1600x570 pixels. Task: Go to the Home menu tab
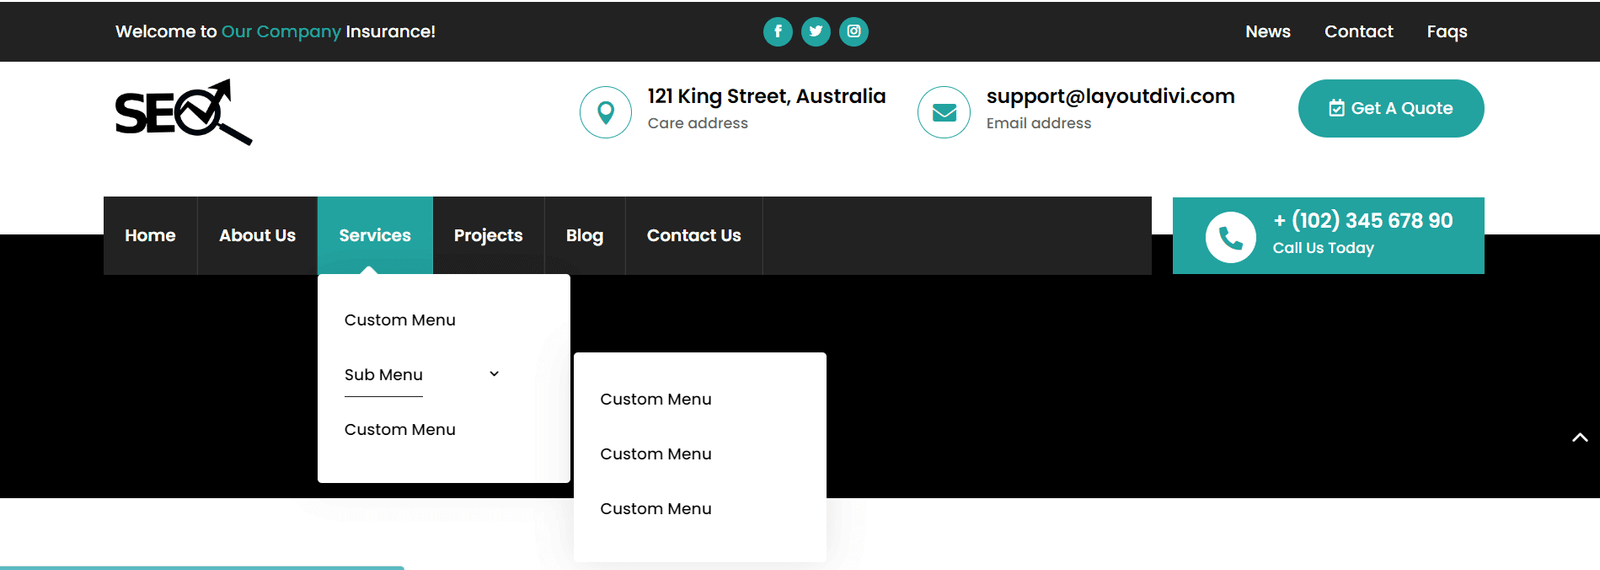(x=150, y=235)
